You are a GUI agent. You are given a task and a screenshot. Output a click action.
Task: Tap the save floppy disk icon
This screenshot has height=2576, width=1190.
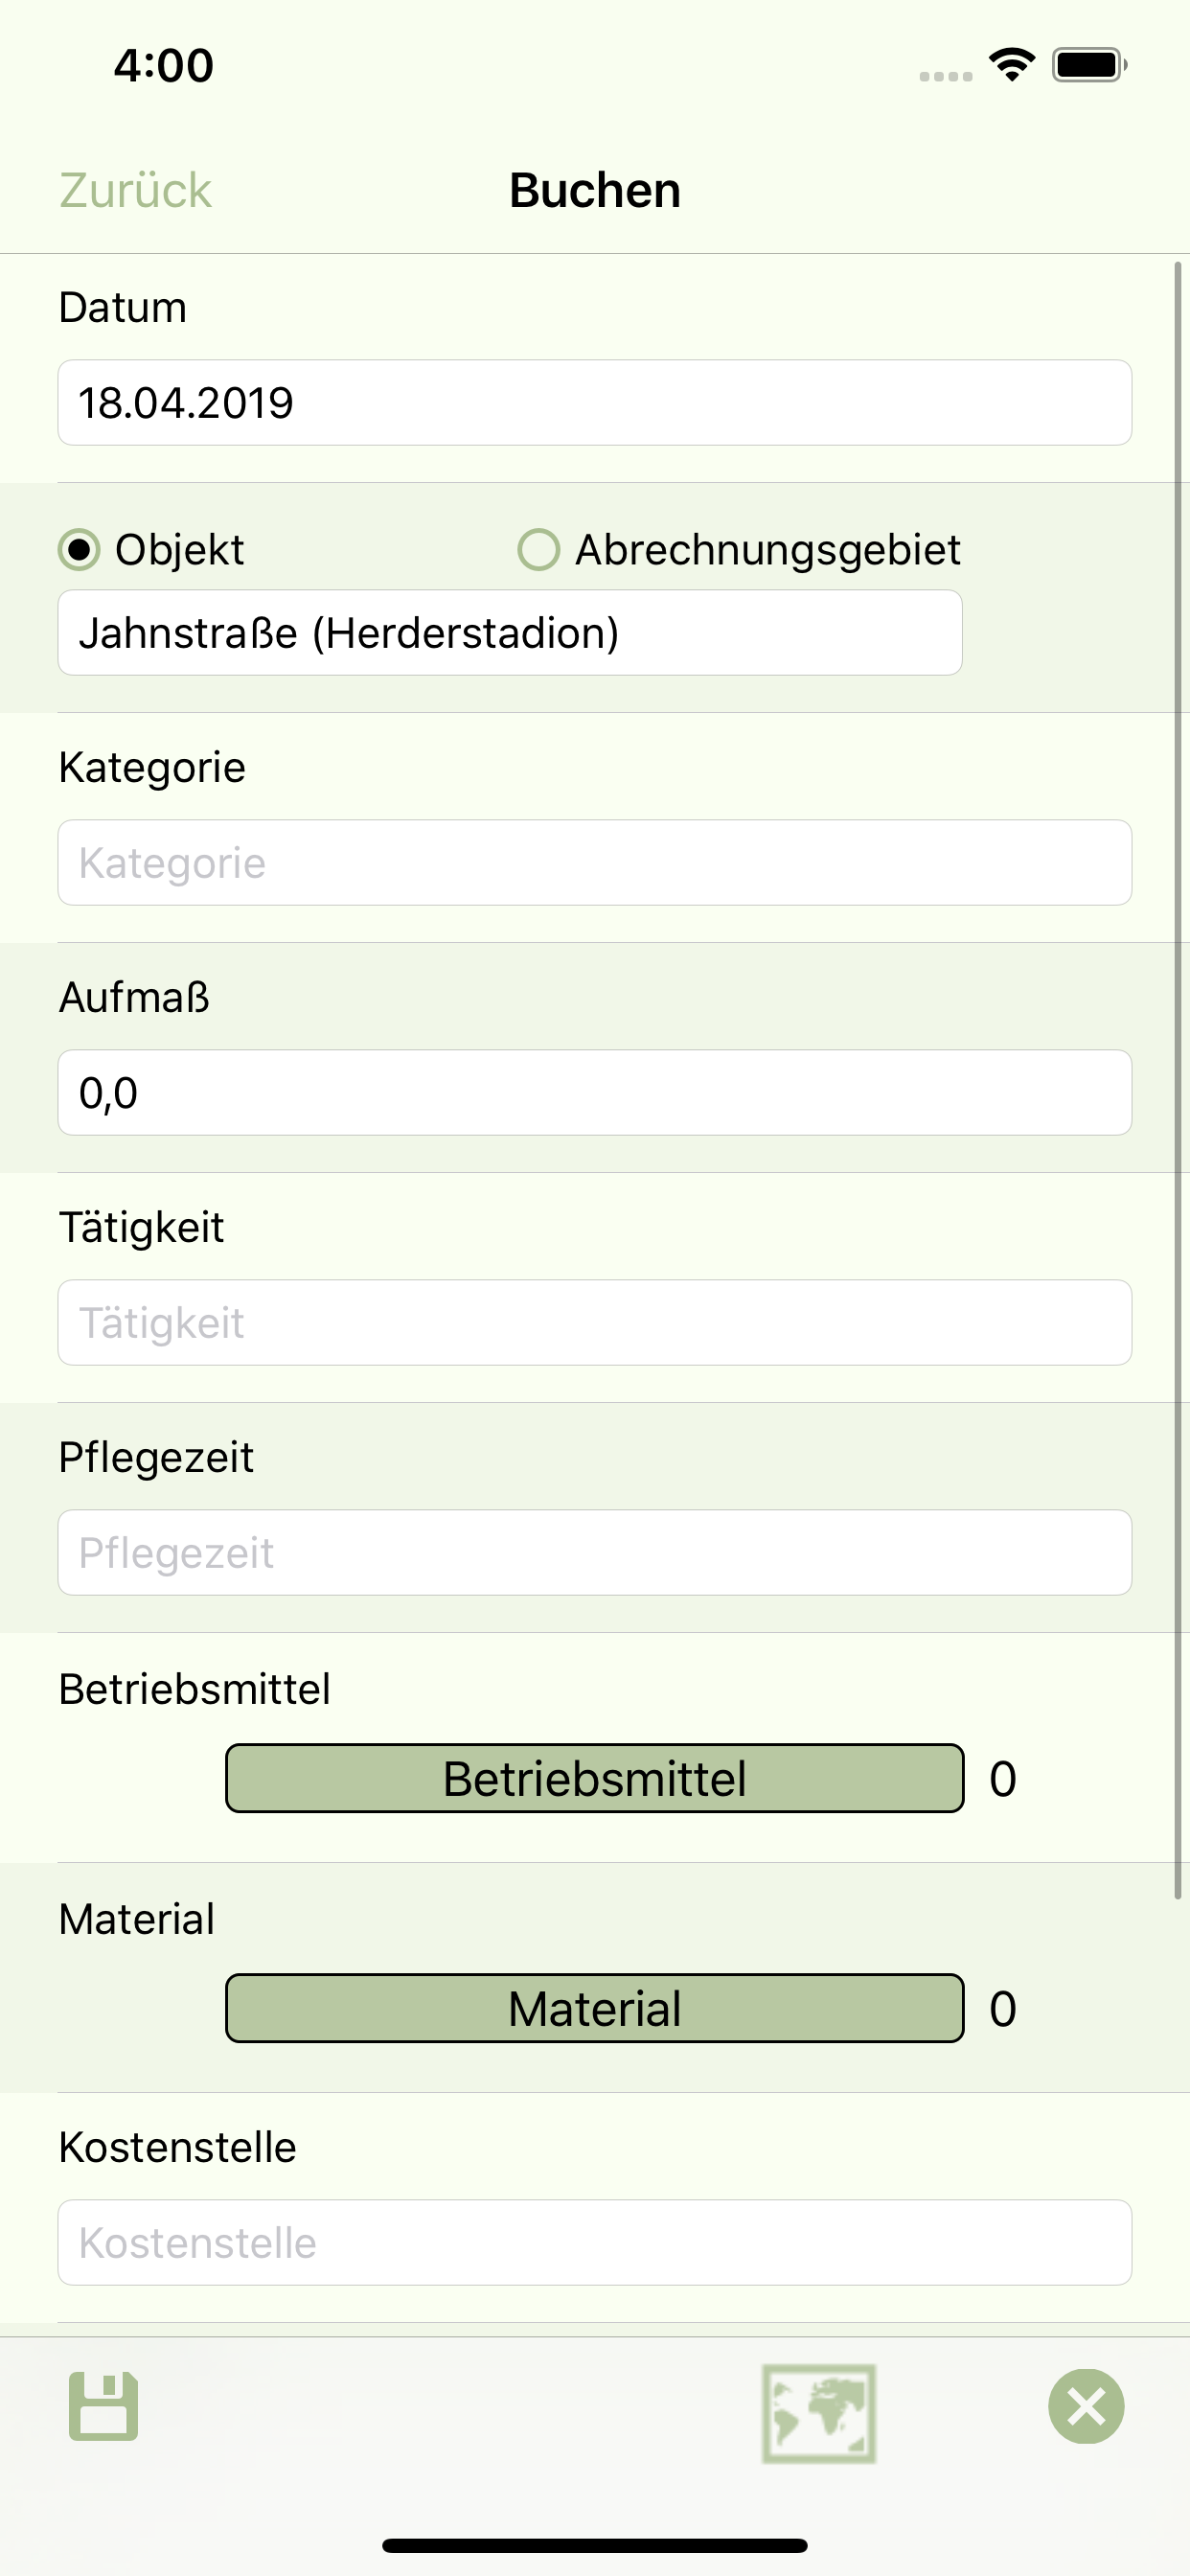103,2406
